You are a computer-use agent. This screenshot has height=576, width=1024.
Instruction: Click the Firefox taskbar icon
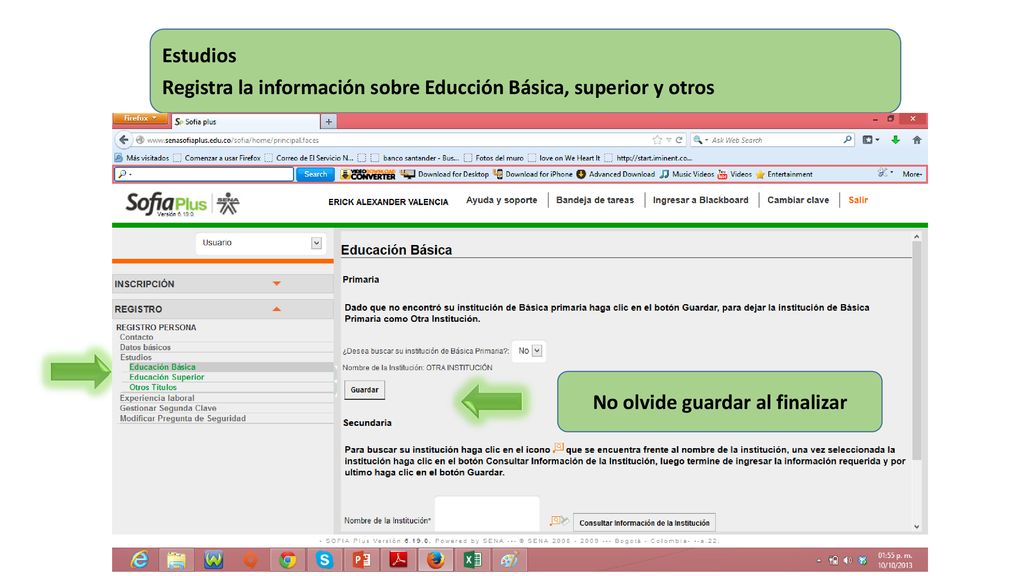pyautogui.click(x=436, y=560)
